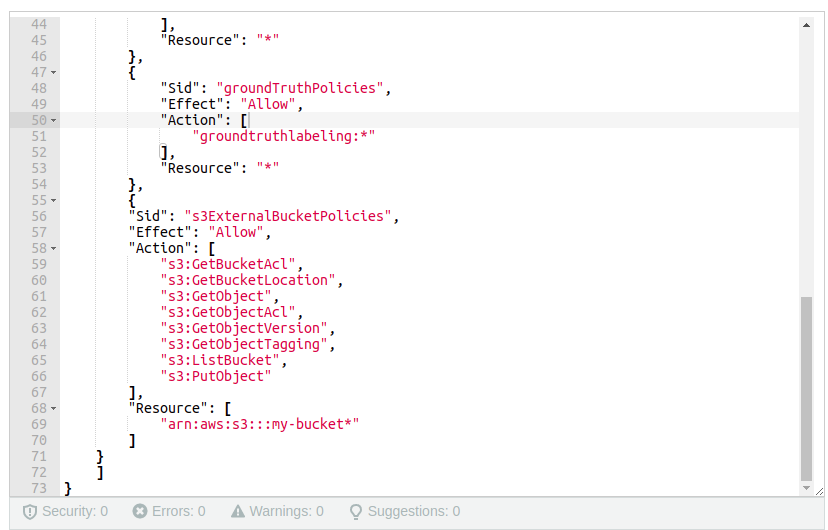Screen dimensions: 828x530
Task: Click line number 73 in the gutter
Action: coord(39,488)
